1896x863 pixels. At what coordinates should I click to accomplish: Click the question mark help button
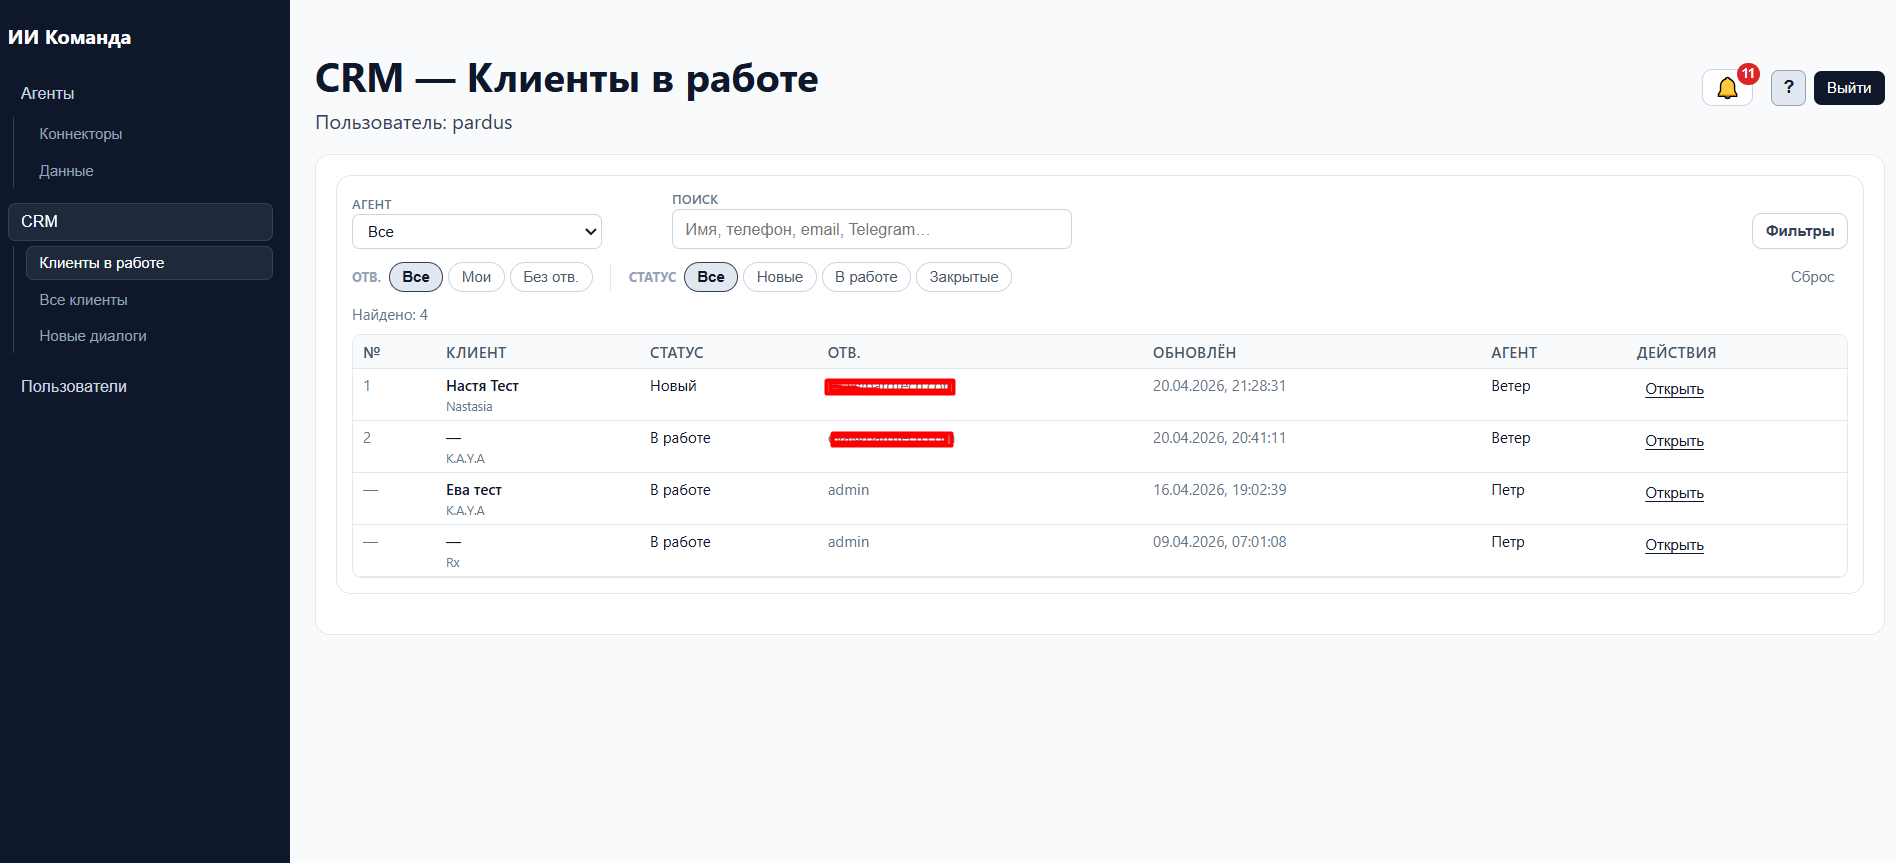(x=1788, y=88)
